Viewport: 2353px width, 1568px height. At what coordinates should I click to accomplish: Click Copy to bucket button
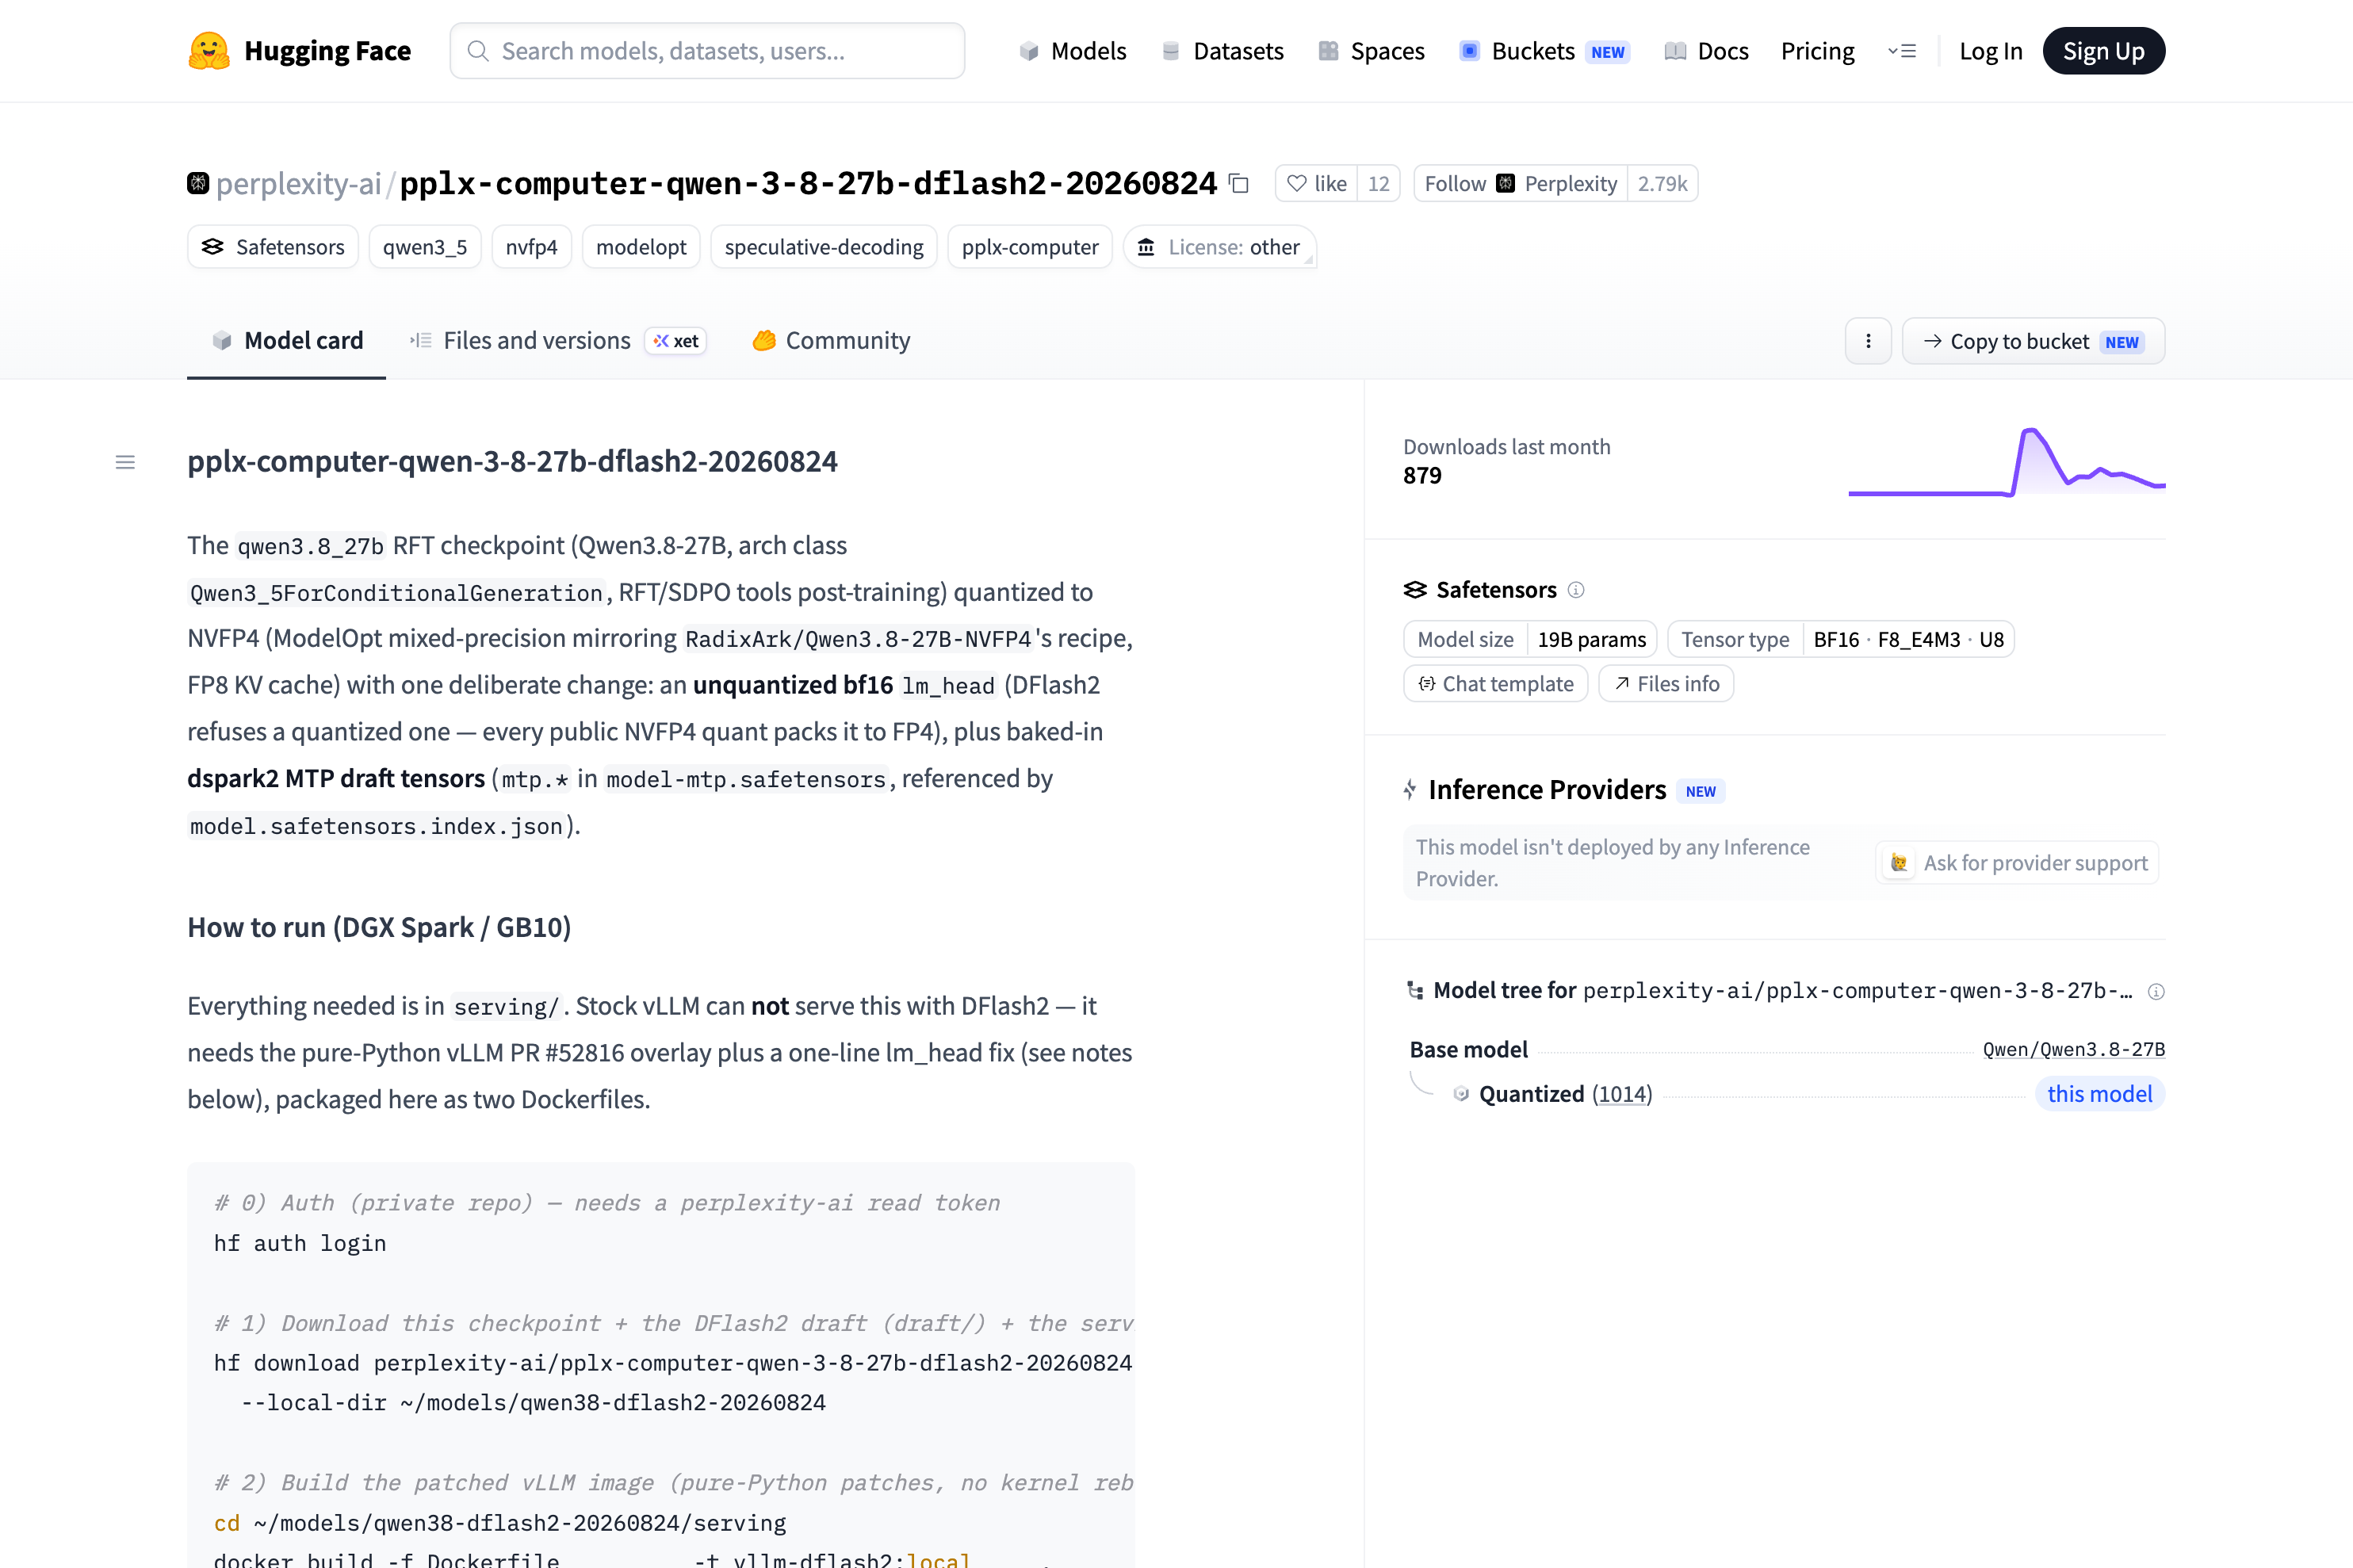coord(2033,341)
